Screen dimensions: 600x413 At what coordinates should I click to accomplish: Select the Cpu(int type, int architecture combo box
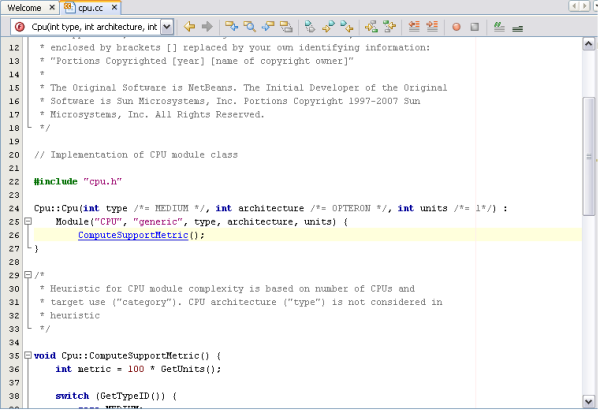(x=92, y=27)
